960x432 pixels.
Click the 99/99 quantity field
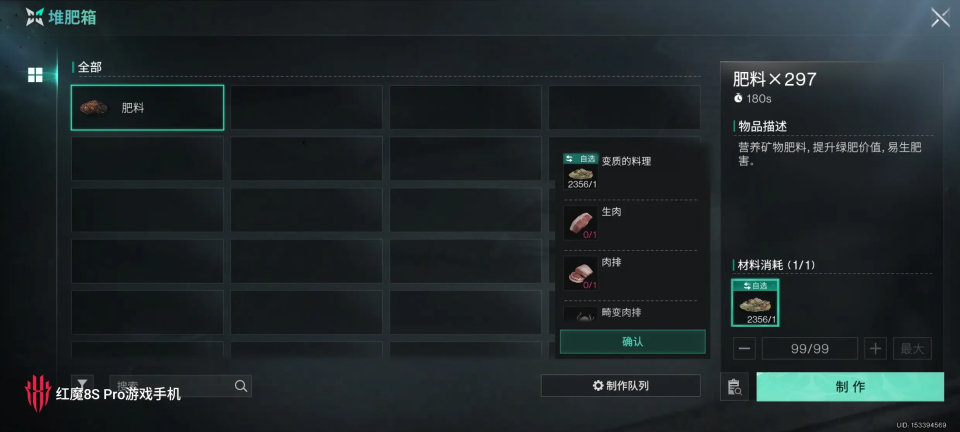(809, 348)
